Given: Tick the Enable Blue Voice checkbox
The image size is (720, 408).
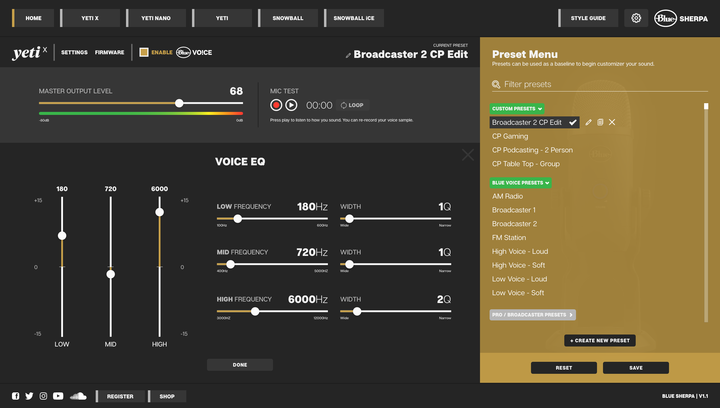Looking at the screenshot, I should click(x=144, y=52).
